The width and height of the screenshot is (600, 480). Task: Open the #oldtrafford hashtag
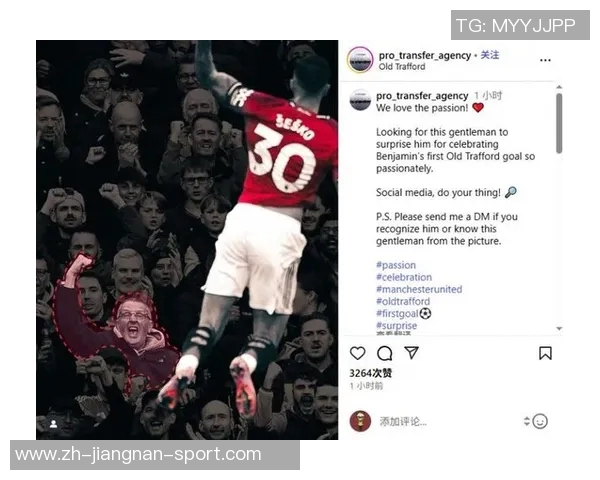tap(403, 302)
